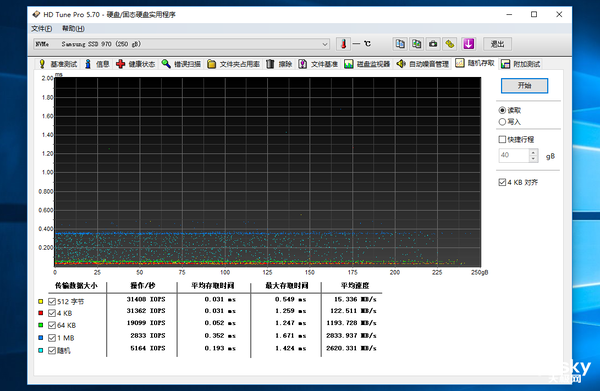600x391 pixels.
Task: Click the red 4 KB legend swatch
Action: pos(41,313)
